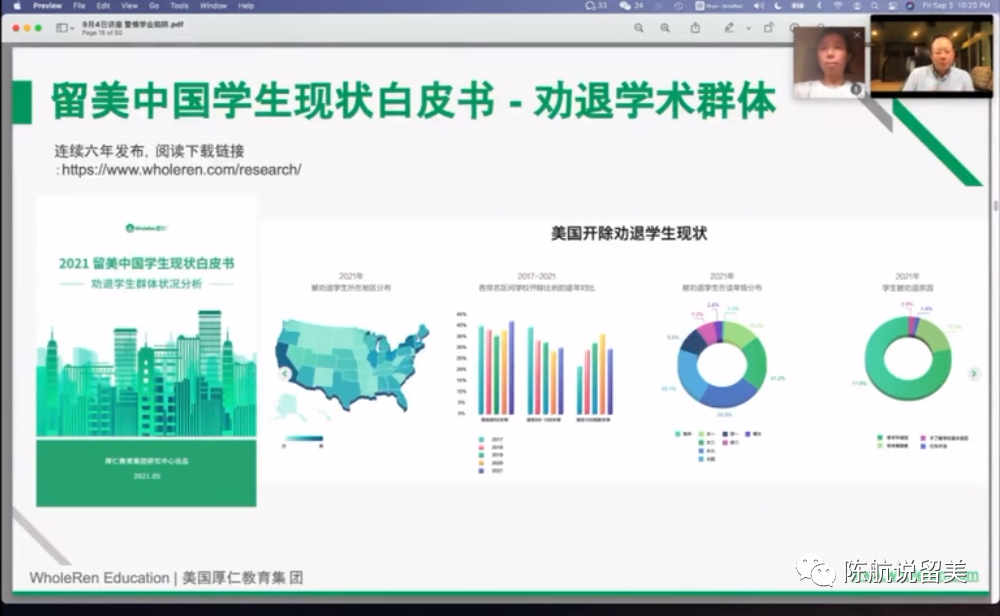Click the volume icon in the menu bar
Viewport: 1000px width, 616px height.
[x=757, y=6]
